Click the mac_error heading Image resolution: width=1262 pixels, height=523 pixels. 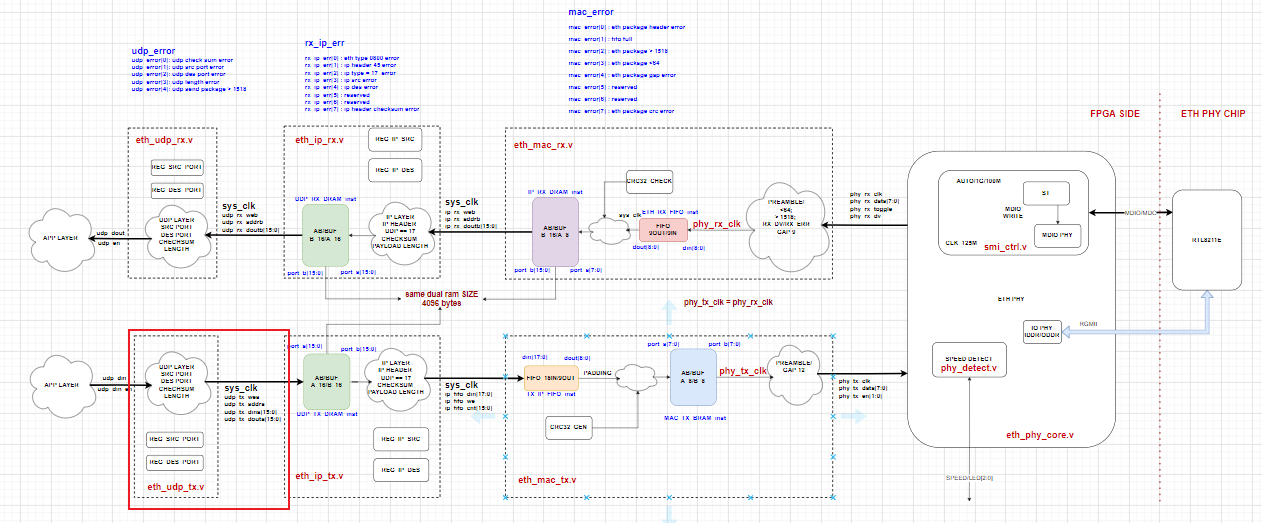[590, 12]
